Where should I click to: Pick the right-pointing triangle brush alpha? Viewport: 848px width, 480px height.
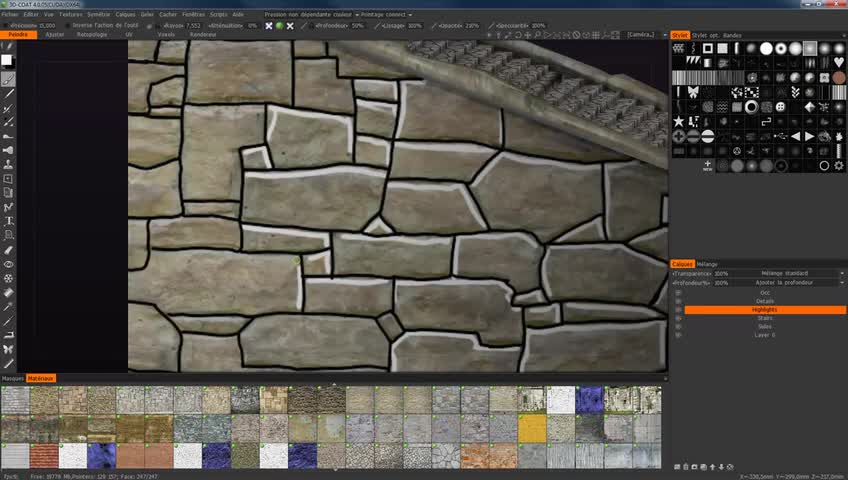click(x=810, y=137)
